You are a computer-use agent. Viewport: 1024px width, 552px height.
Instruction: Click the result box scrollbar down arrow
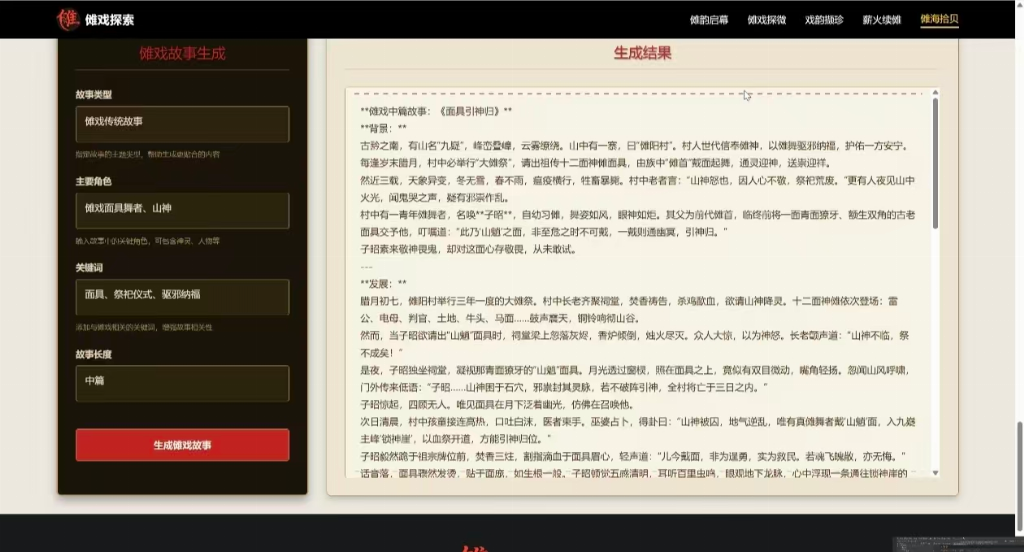point(935,472)
